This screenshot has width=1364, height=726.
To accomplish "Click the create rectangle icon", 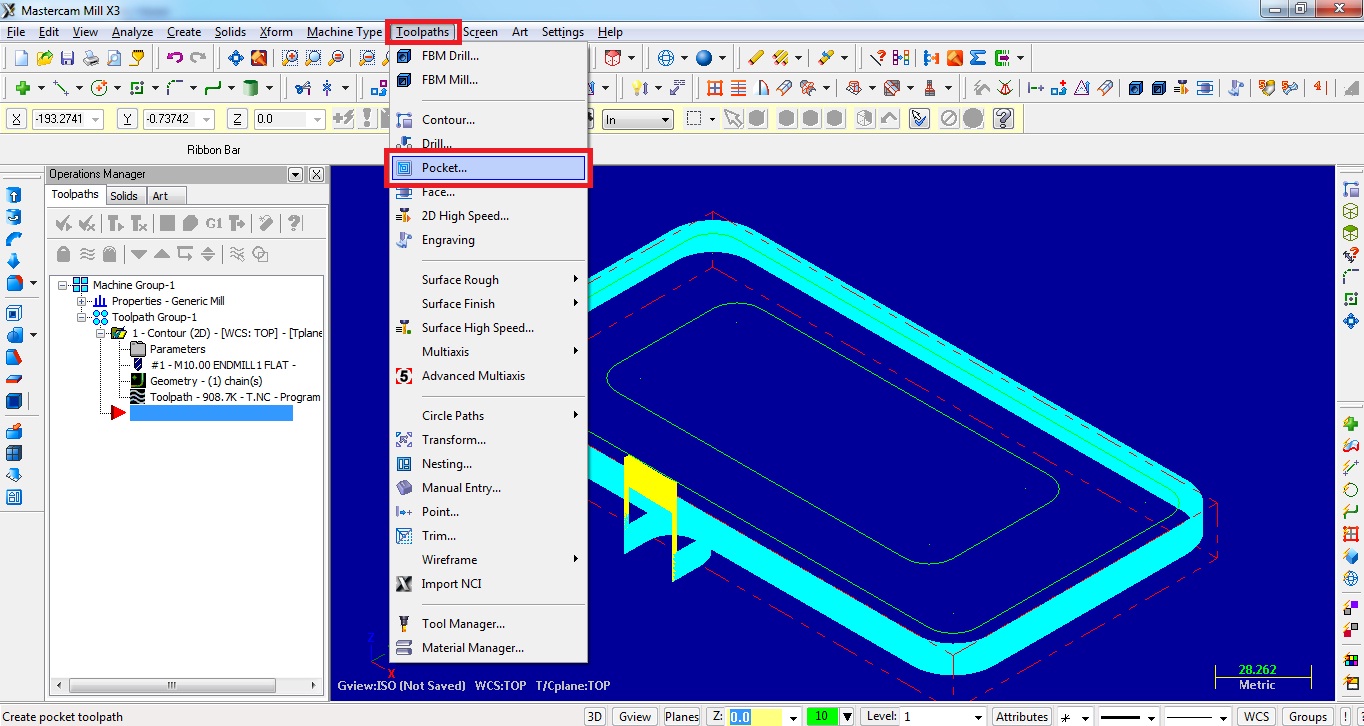I will (137, 88).
